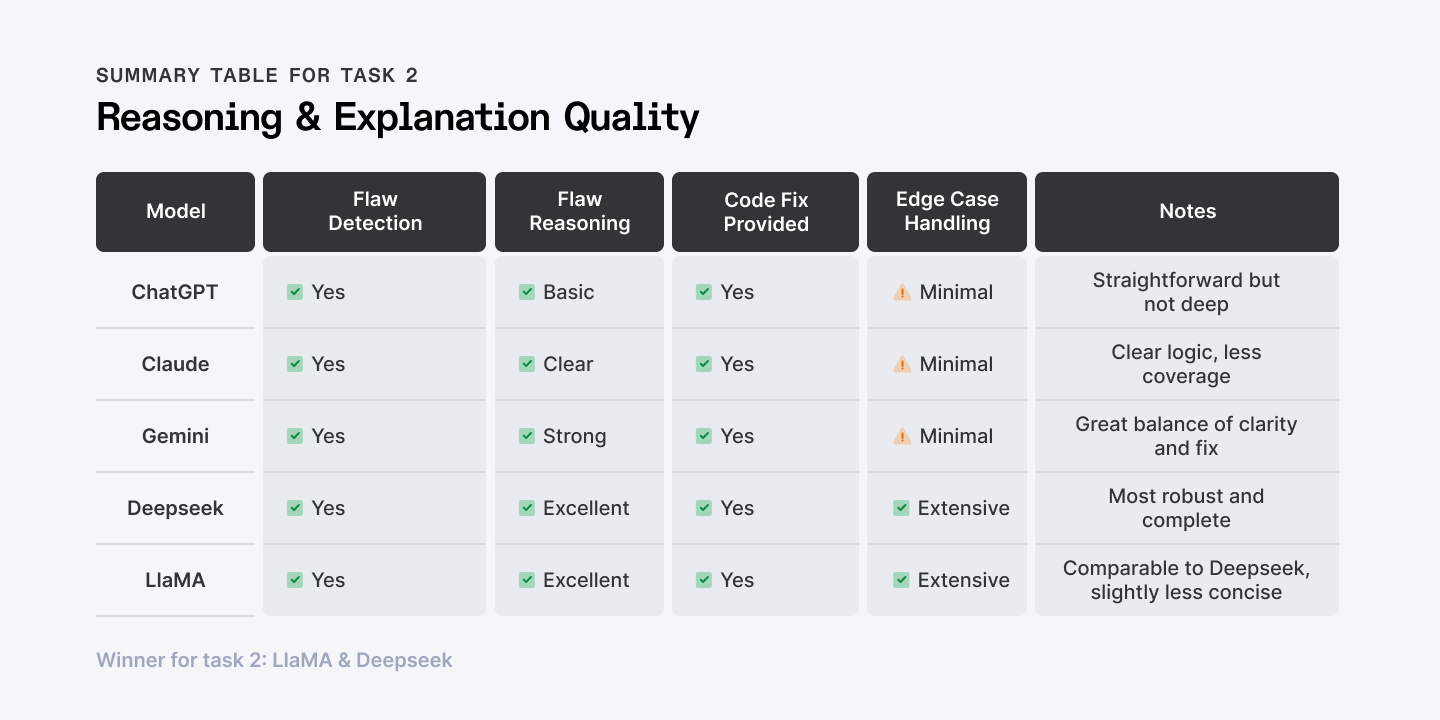Click the 'Most robust and complete' note
Viewport: 1440px width, 720px height.
coord(1186,508)
